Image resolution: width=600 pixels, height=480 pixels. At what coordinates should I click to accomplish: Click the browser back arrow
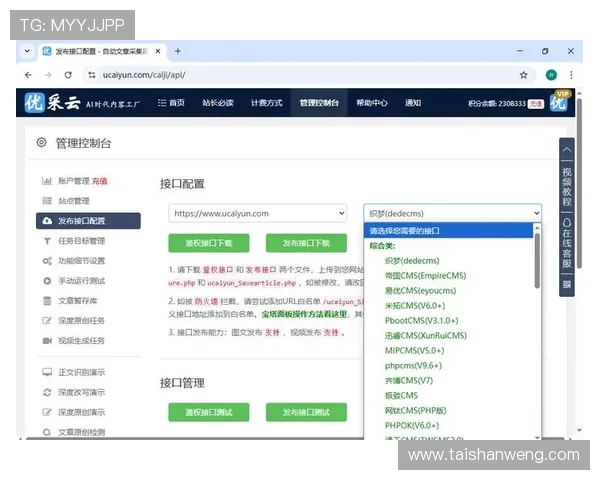[28, 75]
